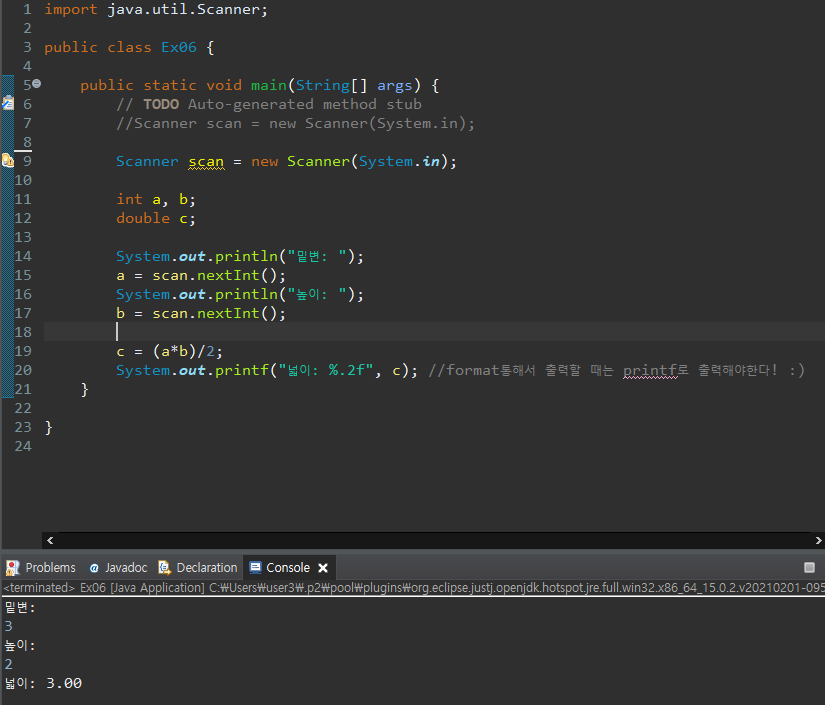Click the console input value '2'
This screenshot has height=705, width=825.
click(x=8, y=664)
